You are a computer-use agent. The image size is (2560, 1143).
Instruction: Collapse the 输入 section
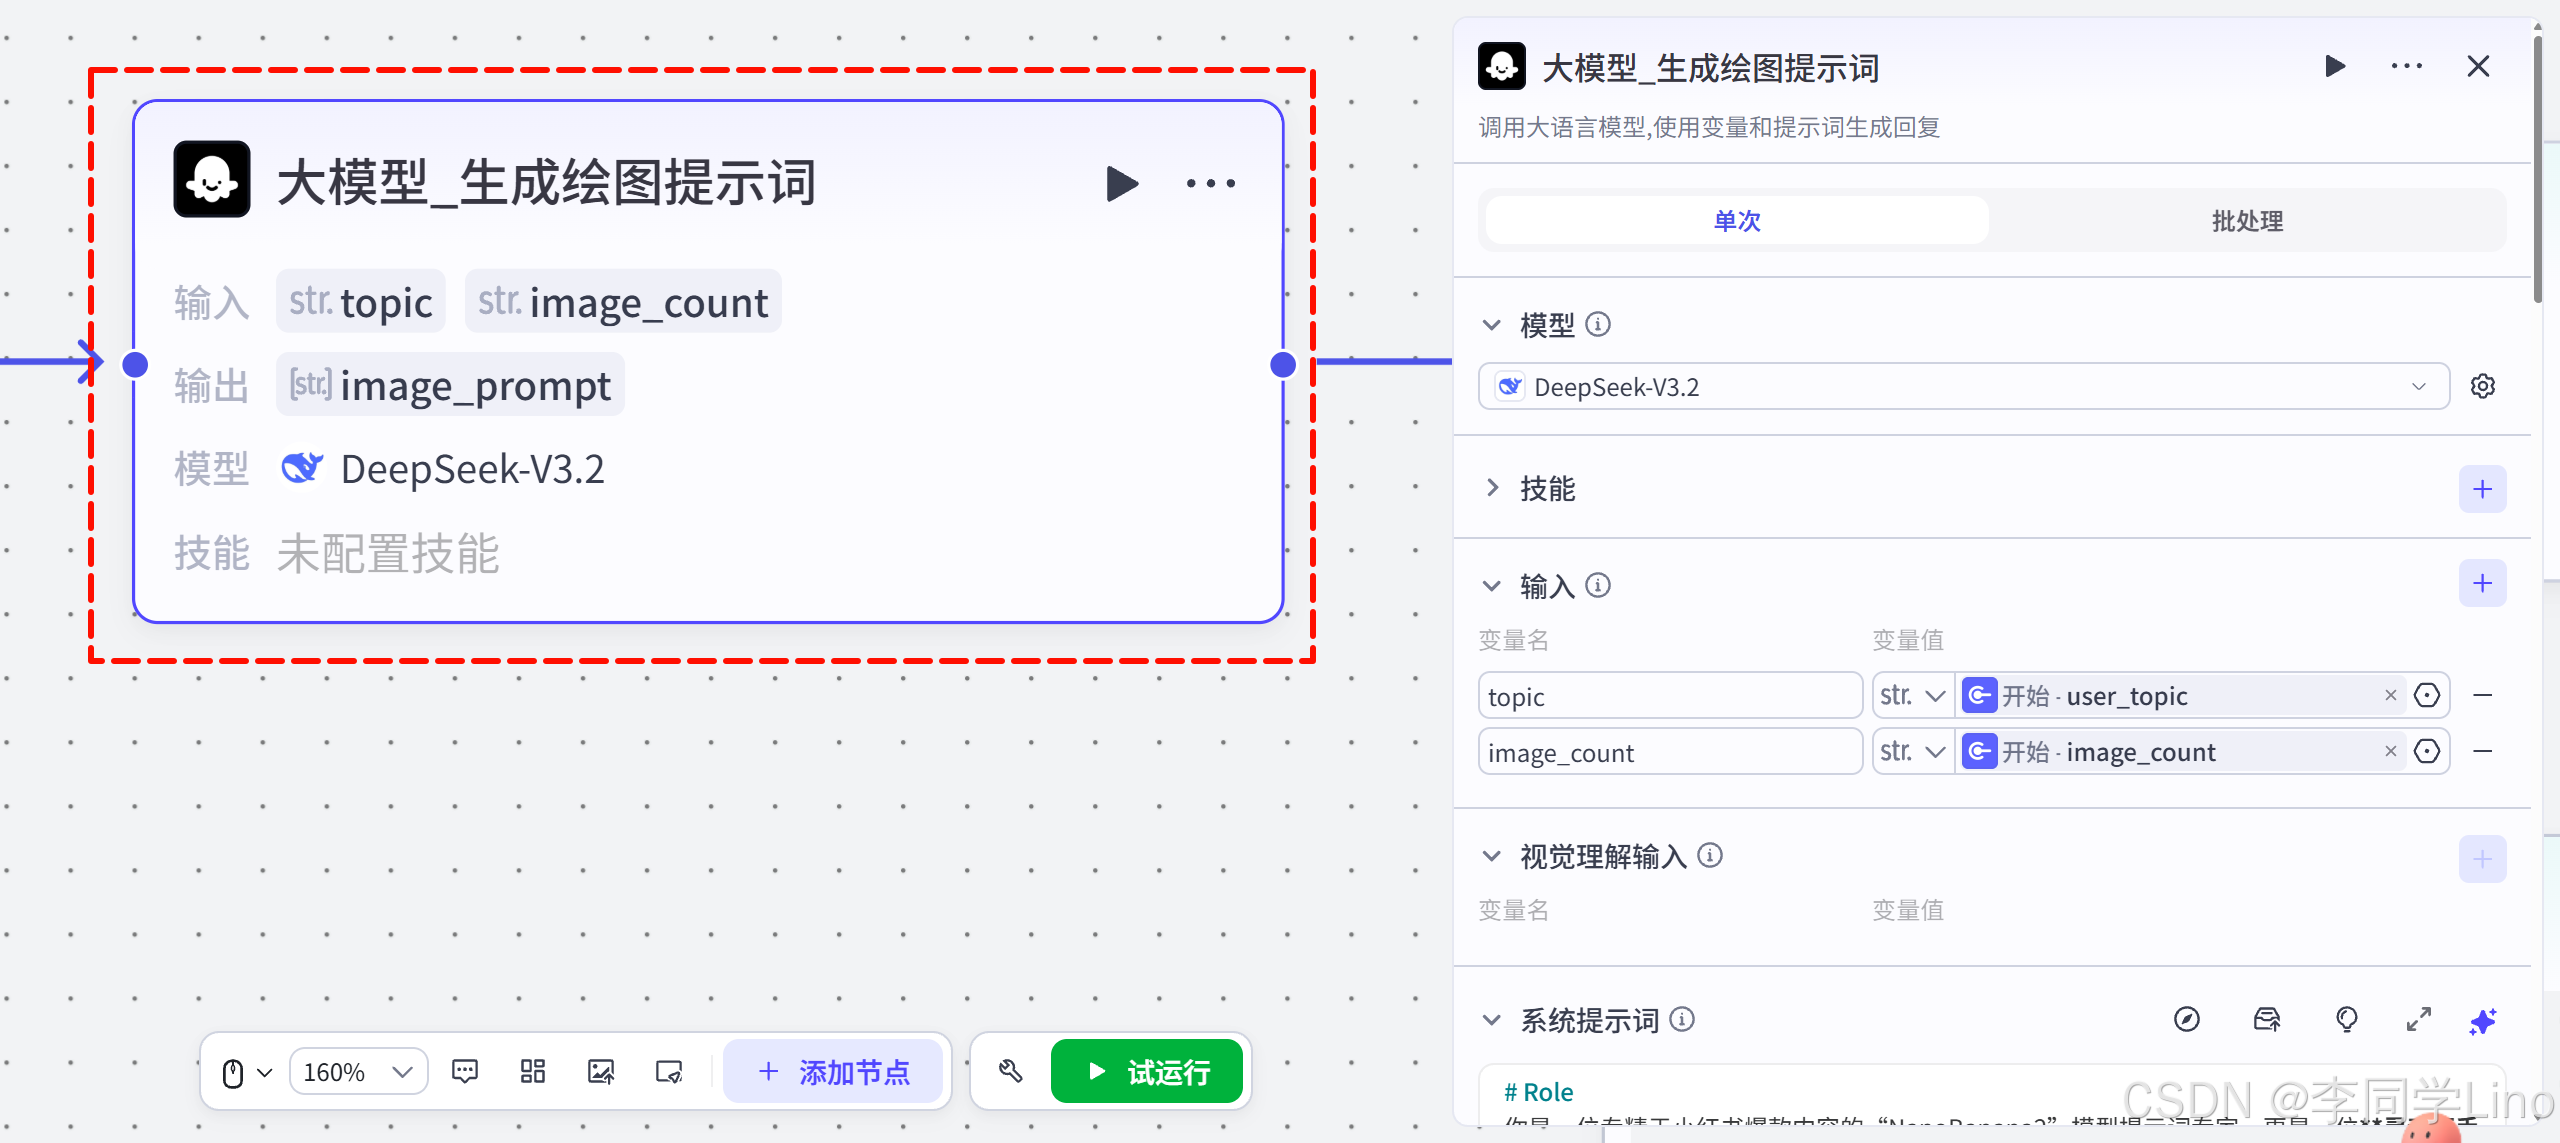click(1492, 586)
